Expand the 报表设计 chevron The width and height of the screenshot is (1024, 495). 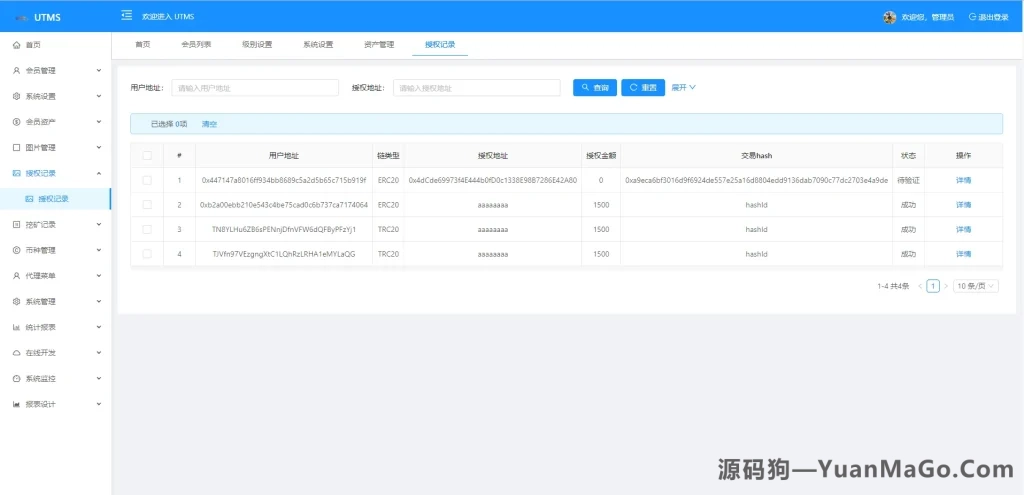click(x=99, y=404)
